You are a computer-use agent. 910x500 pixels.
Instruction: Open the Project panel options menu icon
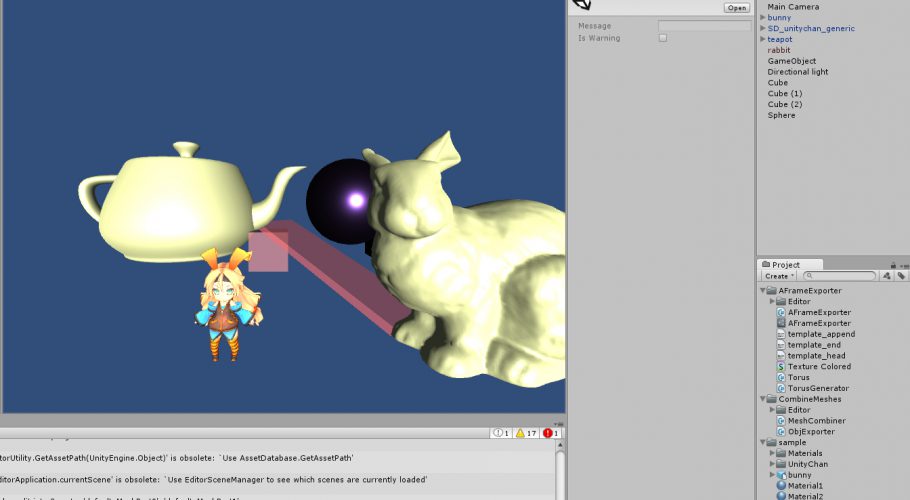pyautogui.click(x=905, y=265)
